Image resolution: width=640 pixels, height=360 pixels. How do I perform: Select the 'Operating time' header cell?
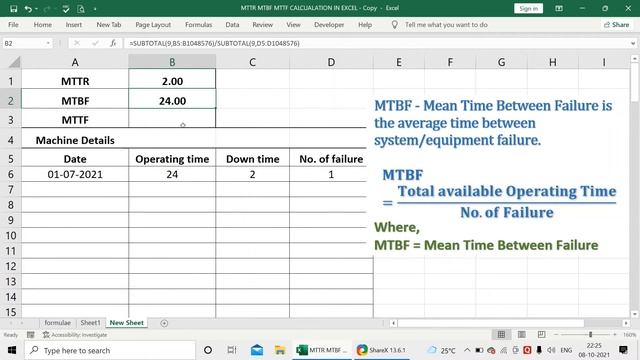point(172,159)
